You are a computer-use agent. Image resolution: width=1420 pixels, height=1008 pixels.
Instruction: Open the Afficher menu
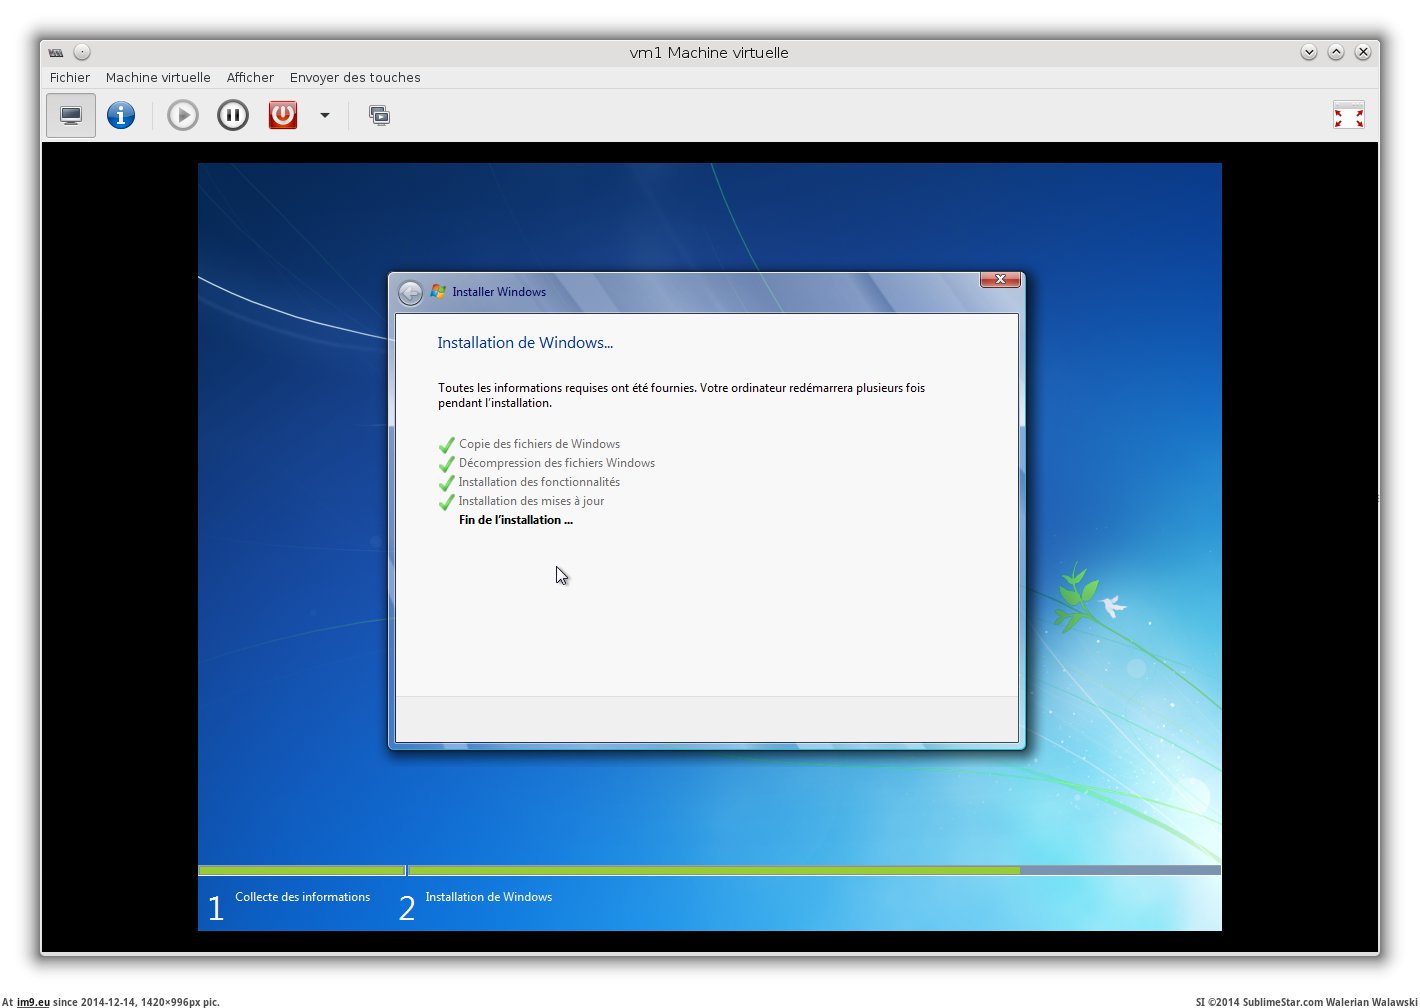click(x=250, y=78)
